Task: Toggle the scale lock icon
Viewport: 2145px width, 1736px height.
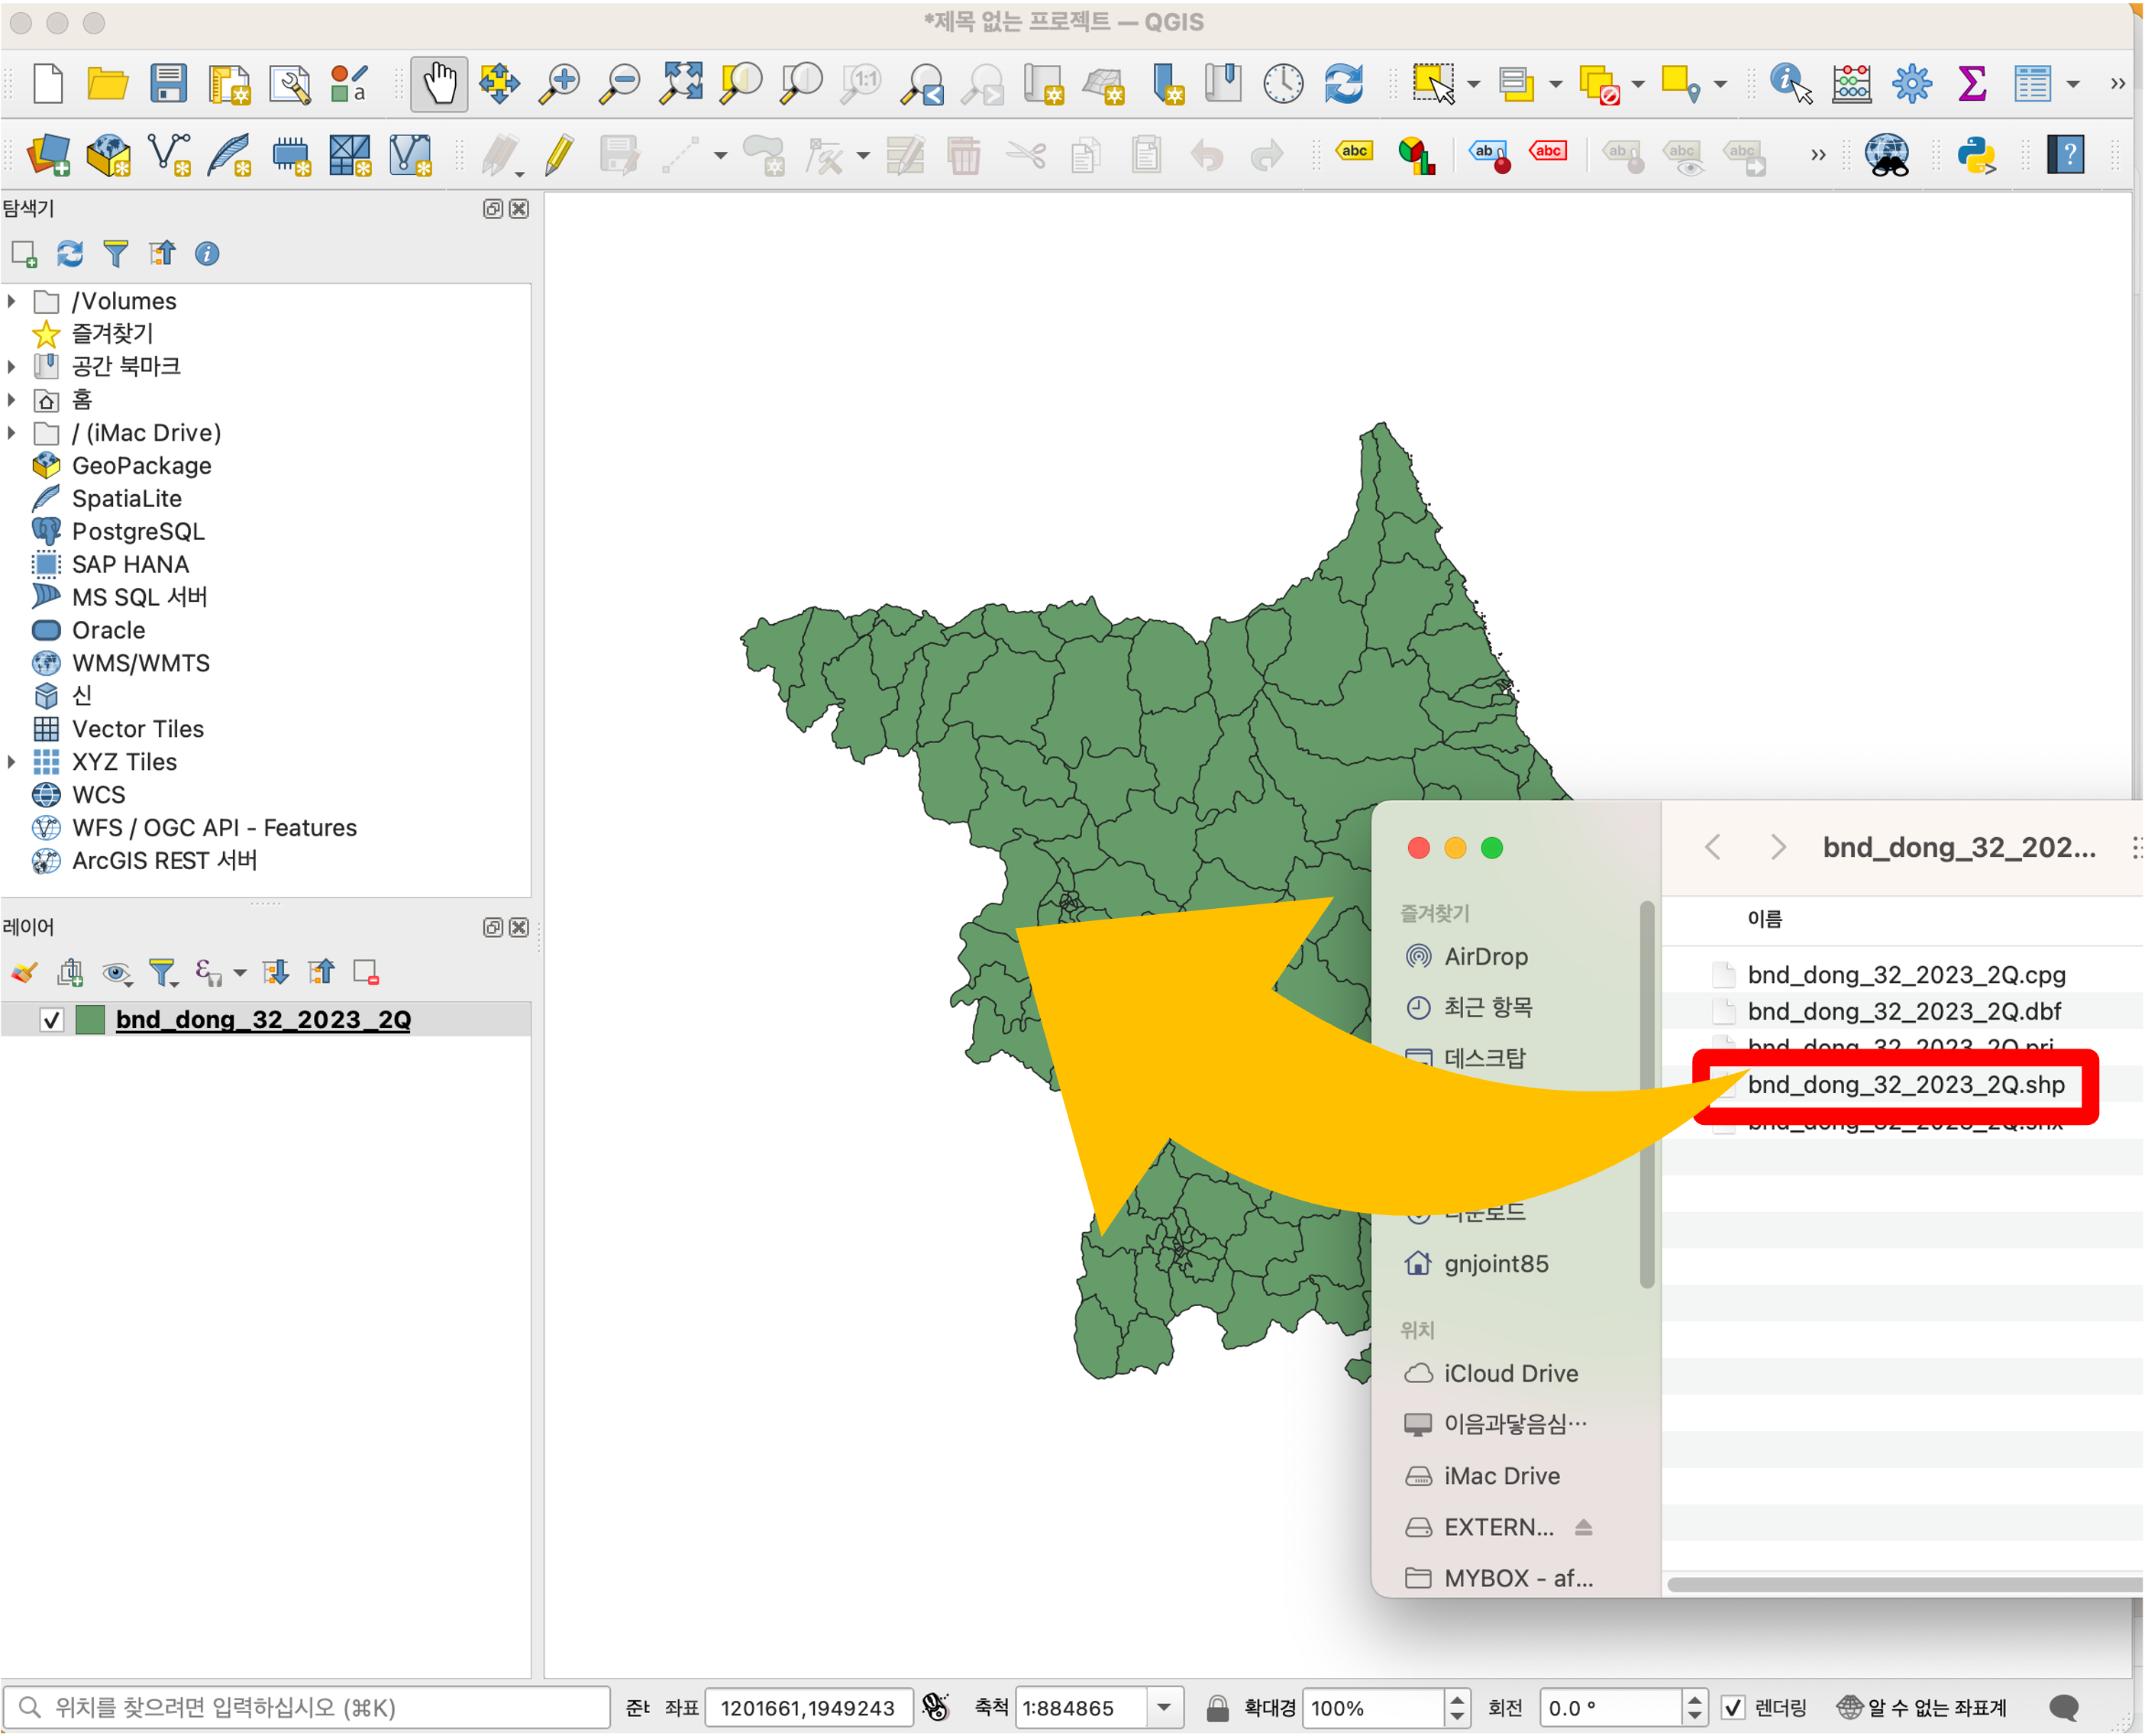Action: point(1217,1708)
